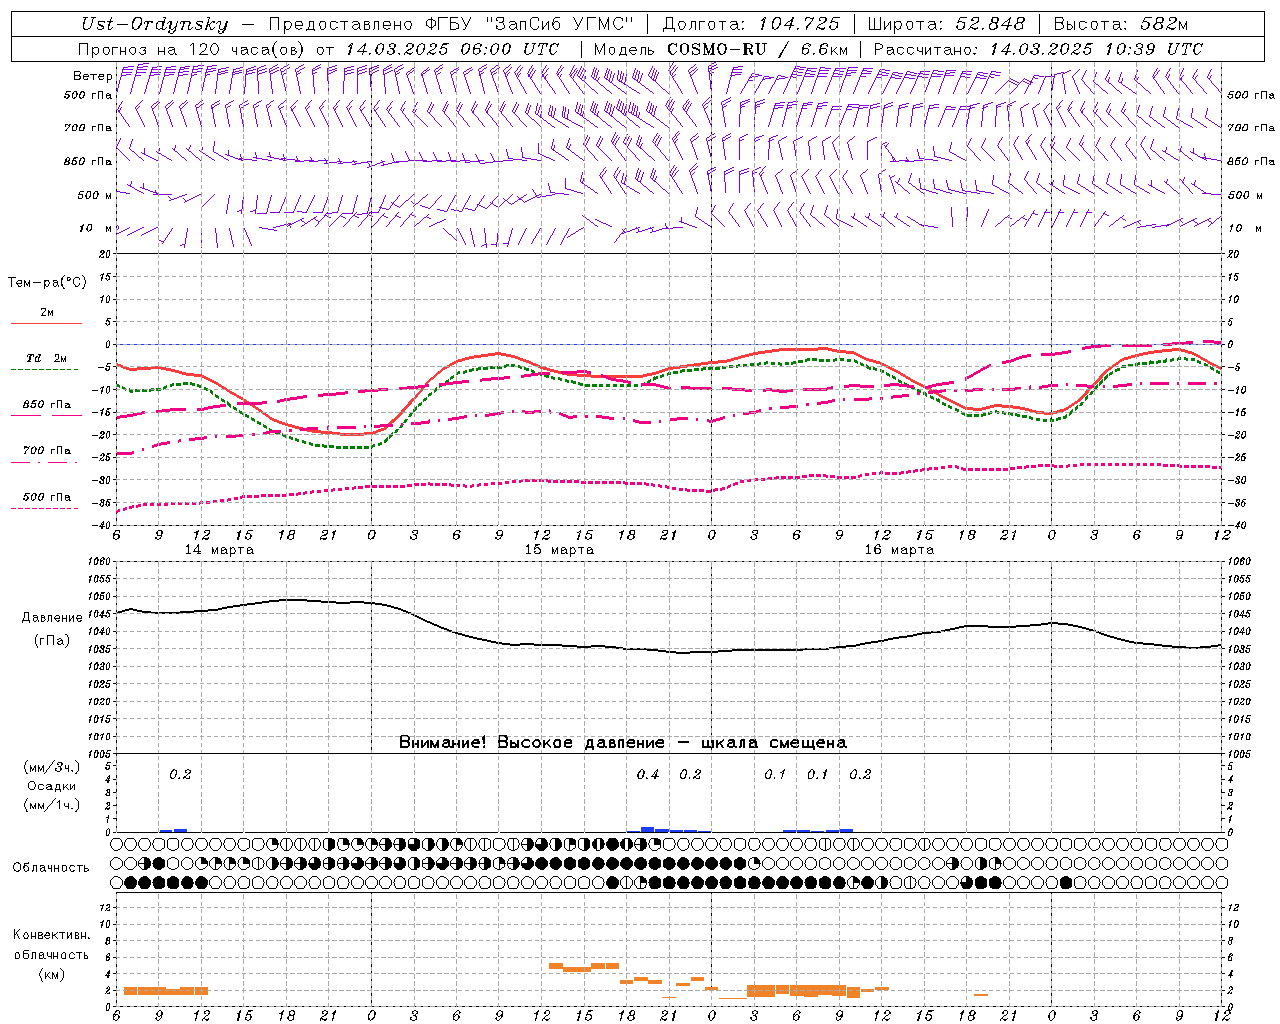Click the 1005 label on left pressure axis
Viewport: 1280px width, 1024px height.
click(x=100, y=753)
